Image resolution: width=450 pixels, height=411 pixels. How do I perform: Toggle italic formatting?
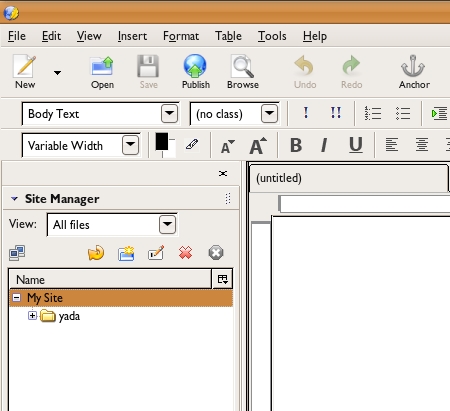click(x=324, y=145)
